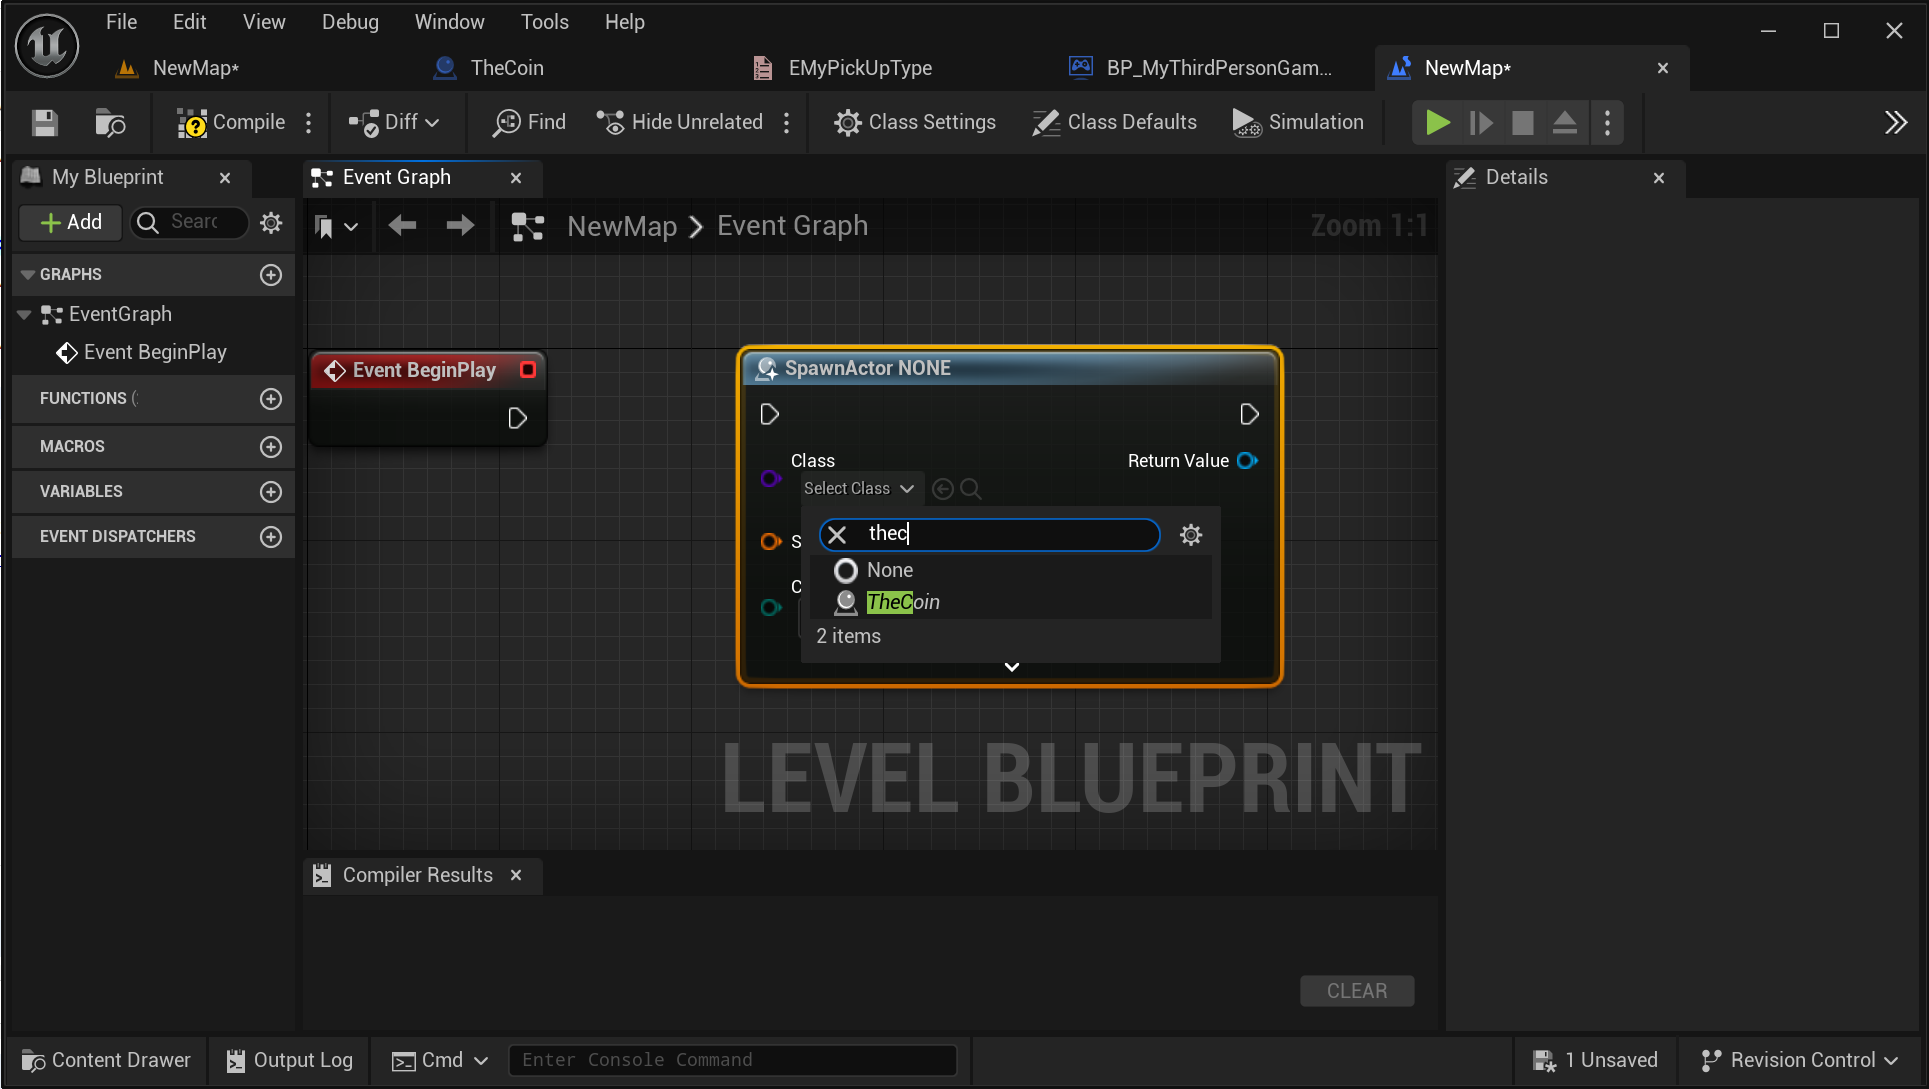Select TheCoin class from list

1012,603
